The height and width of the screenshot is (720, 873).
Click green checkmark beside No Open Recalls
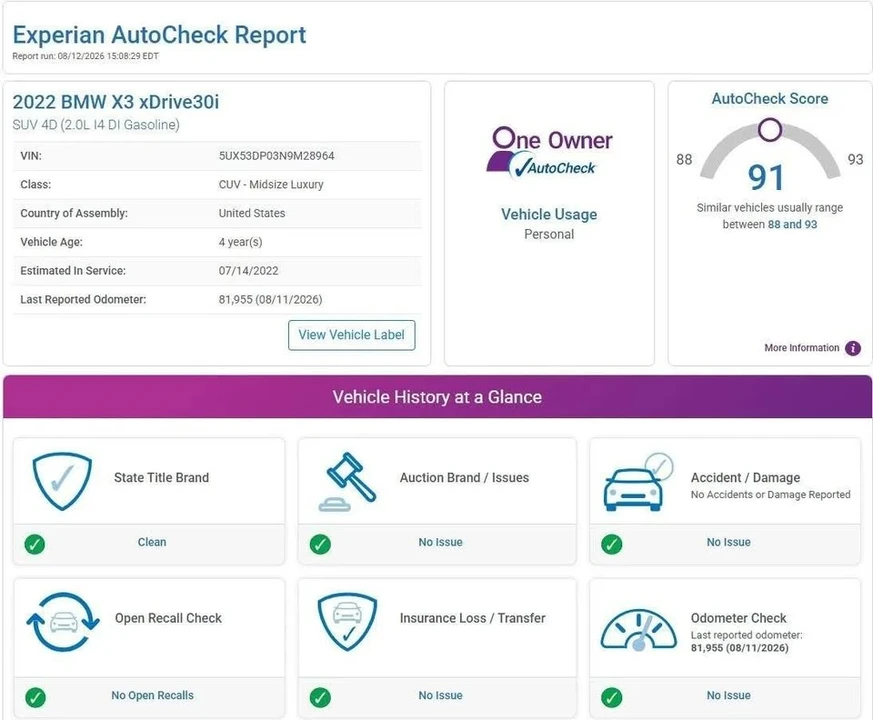(35, 697)
